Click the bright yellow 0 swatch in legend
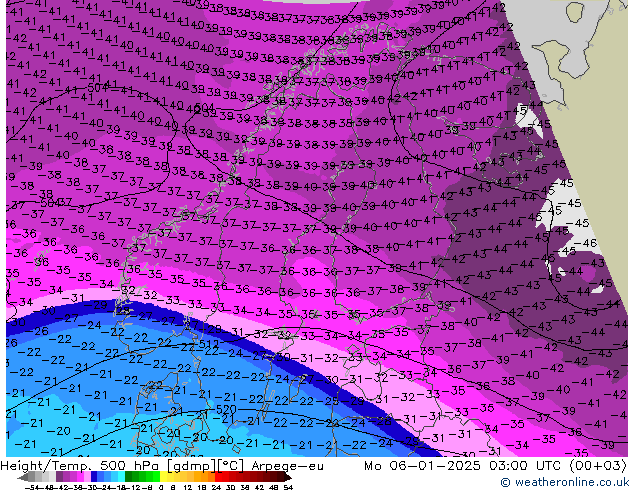Image resolution: width=634 pixels, height=490 pixels. tap(163, 477)
